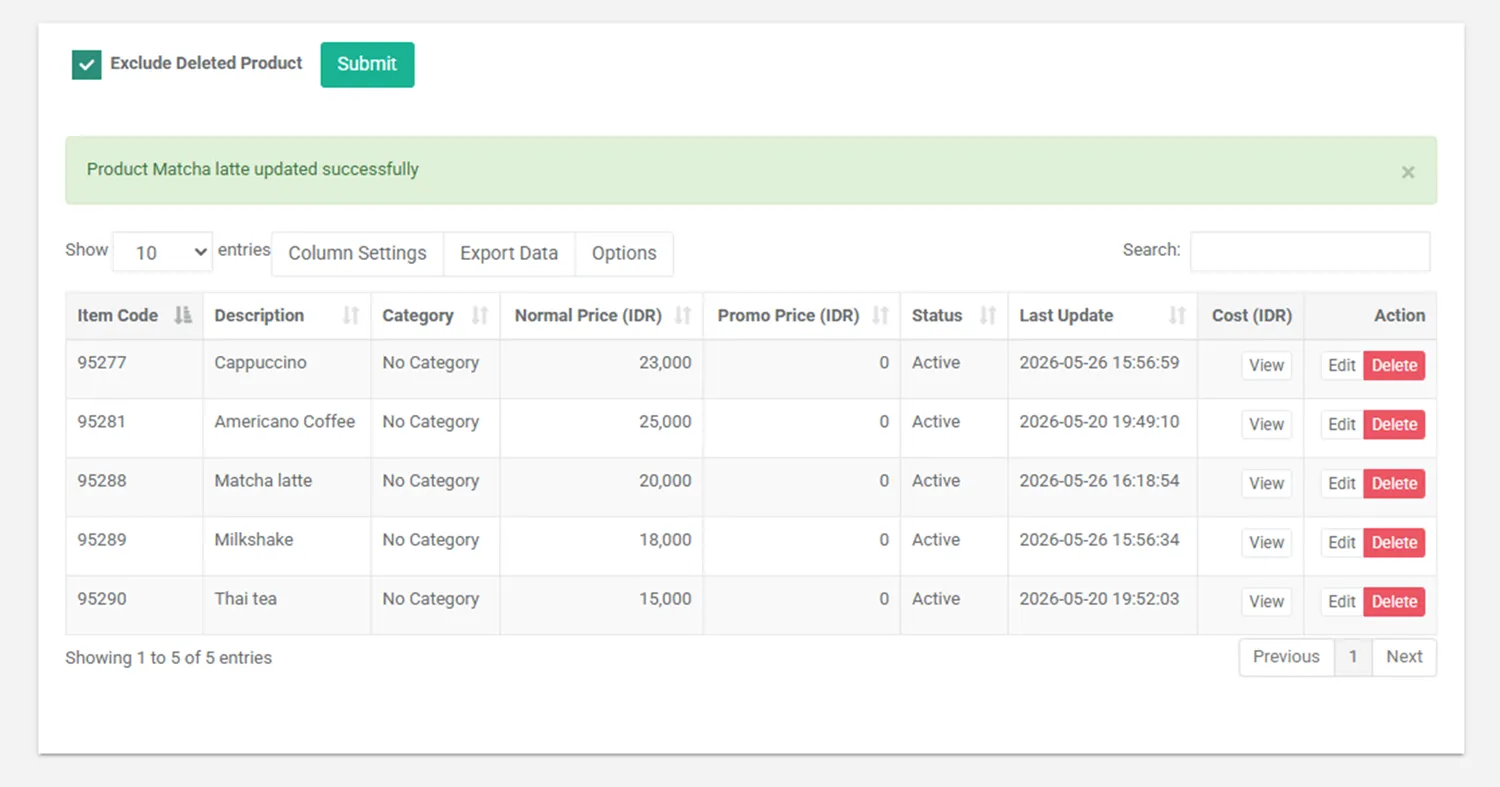Click the Showing 1 to 5 of 5 entries text
The width and height of the screenshot is (1500, 787).
click(169, 658)
